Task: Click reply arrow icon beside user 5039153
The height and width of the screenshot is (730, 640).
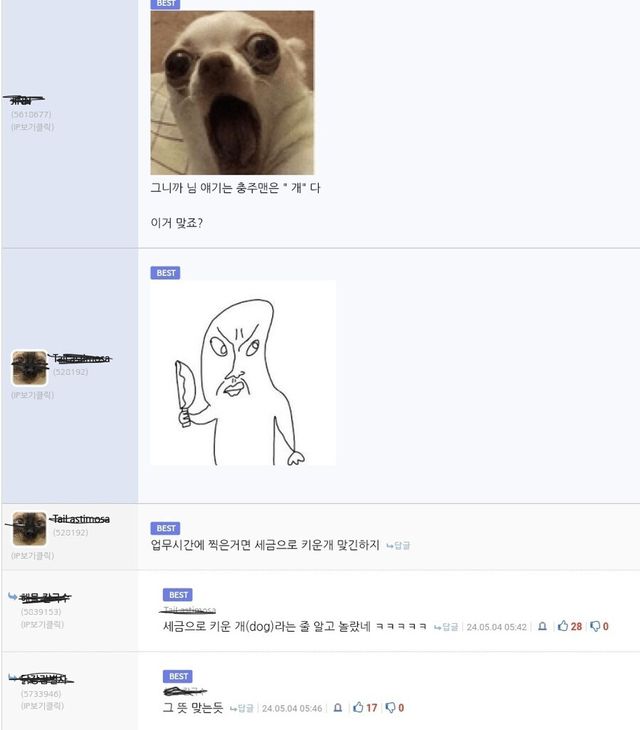Action: click(x=13, y=596)
